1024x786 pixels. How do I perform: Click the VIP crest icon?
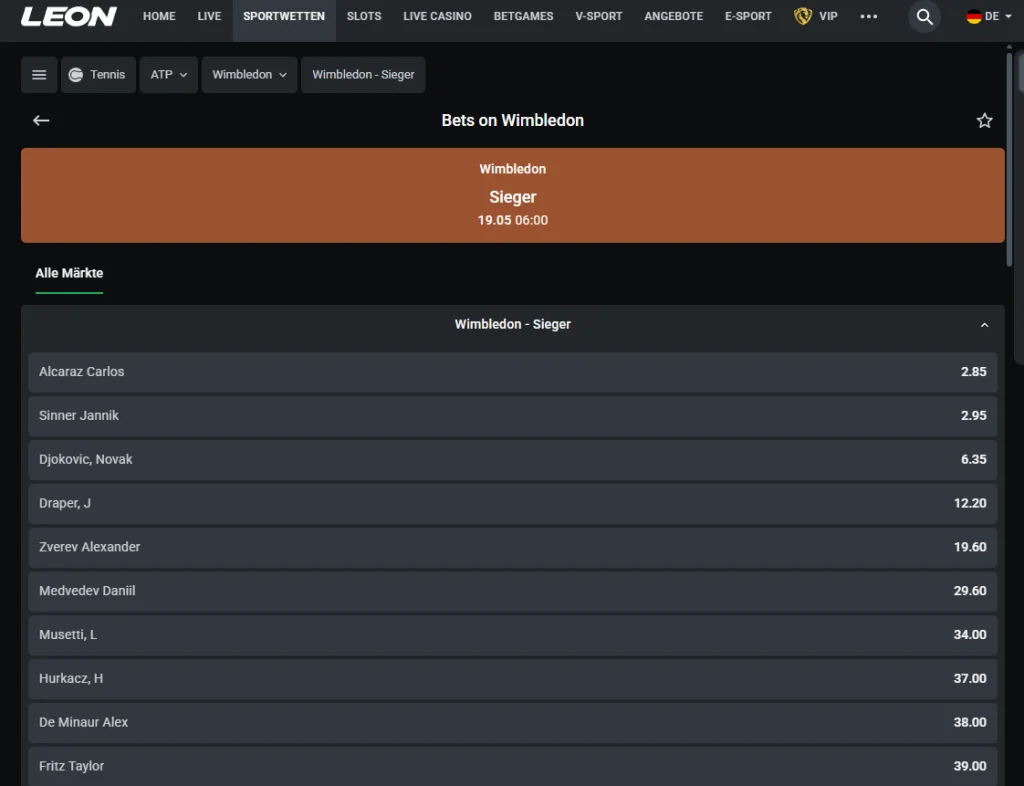(803, 17)
